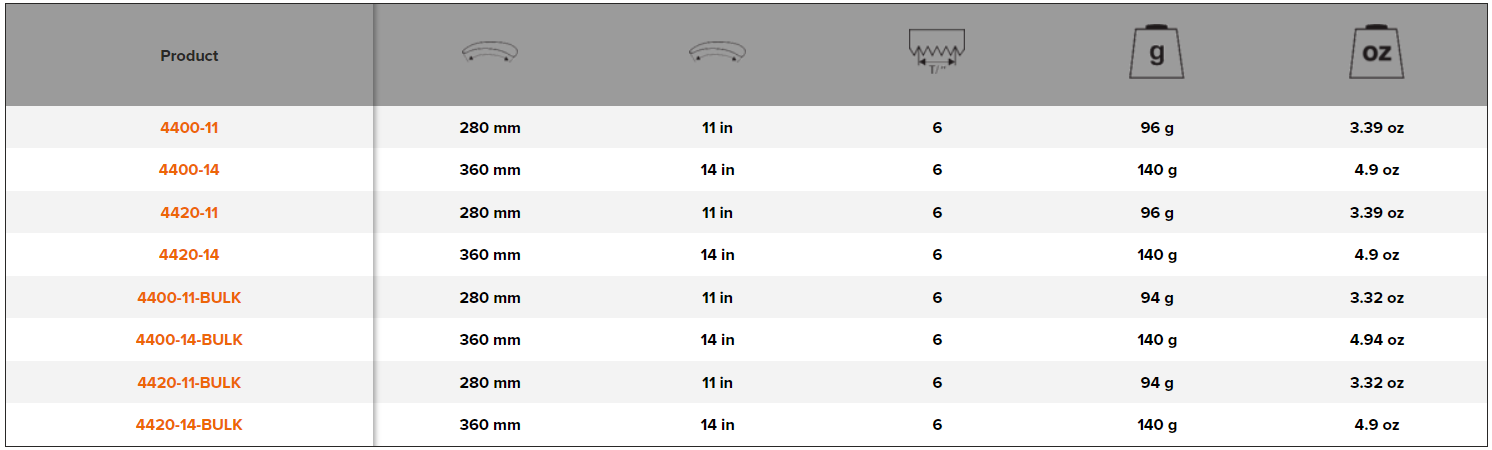Open the 4400-14 product link
Image resolution: width=1492 pixels, height=450 pixels.
[189, 170]
